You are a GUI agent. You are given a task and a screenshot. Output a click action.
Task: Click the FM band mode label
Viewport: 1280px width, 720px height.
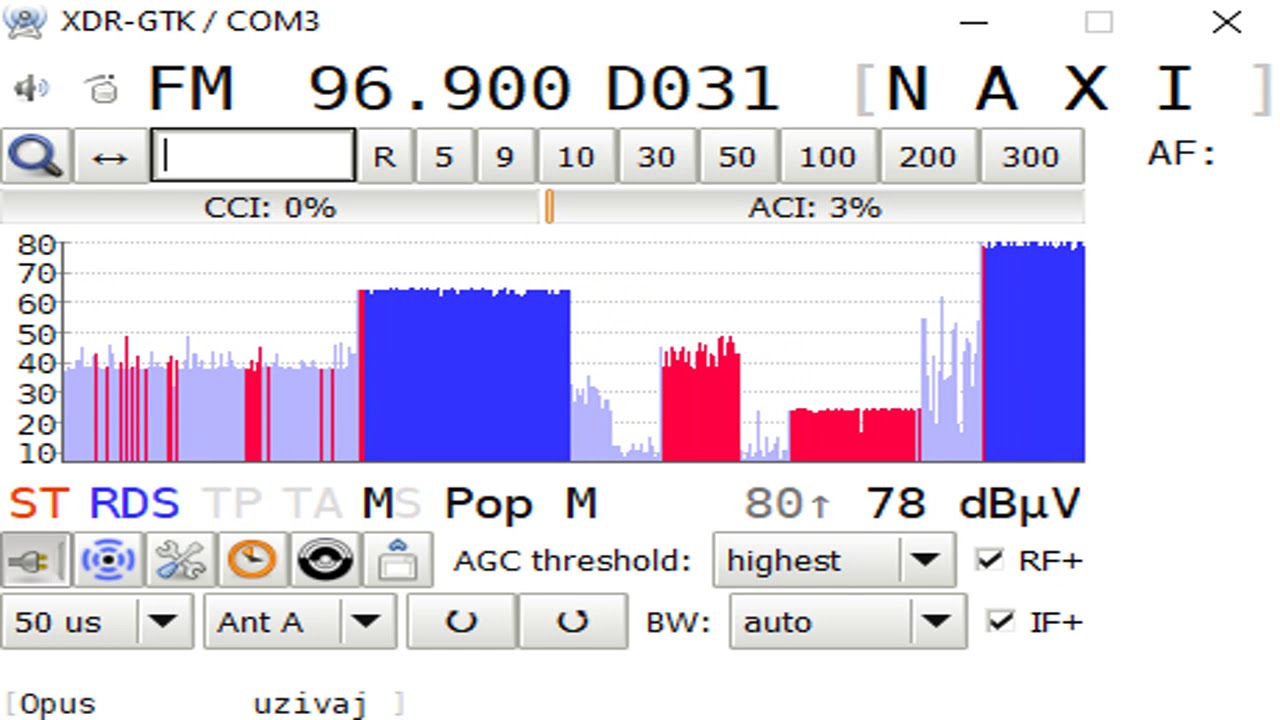coord(191,89)
